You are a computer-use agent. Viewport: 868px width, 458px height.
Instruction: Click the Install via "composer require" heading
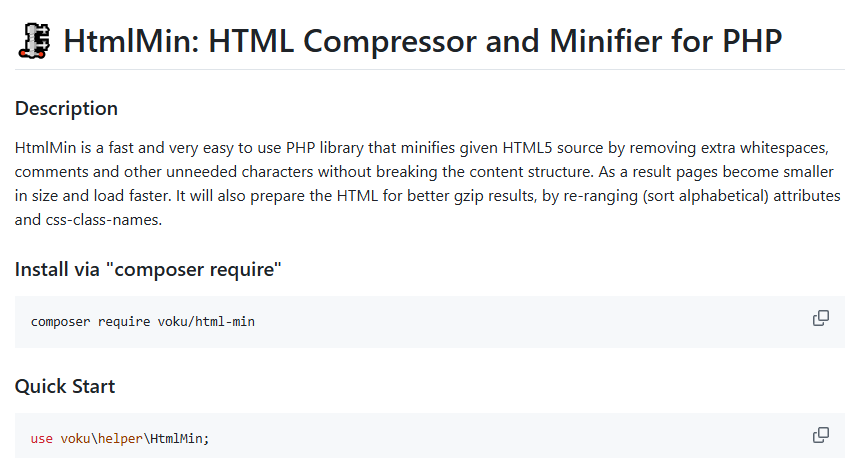pos(148,269)
